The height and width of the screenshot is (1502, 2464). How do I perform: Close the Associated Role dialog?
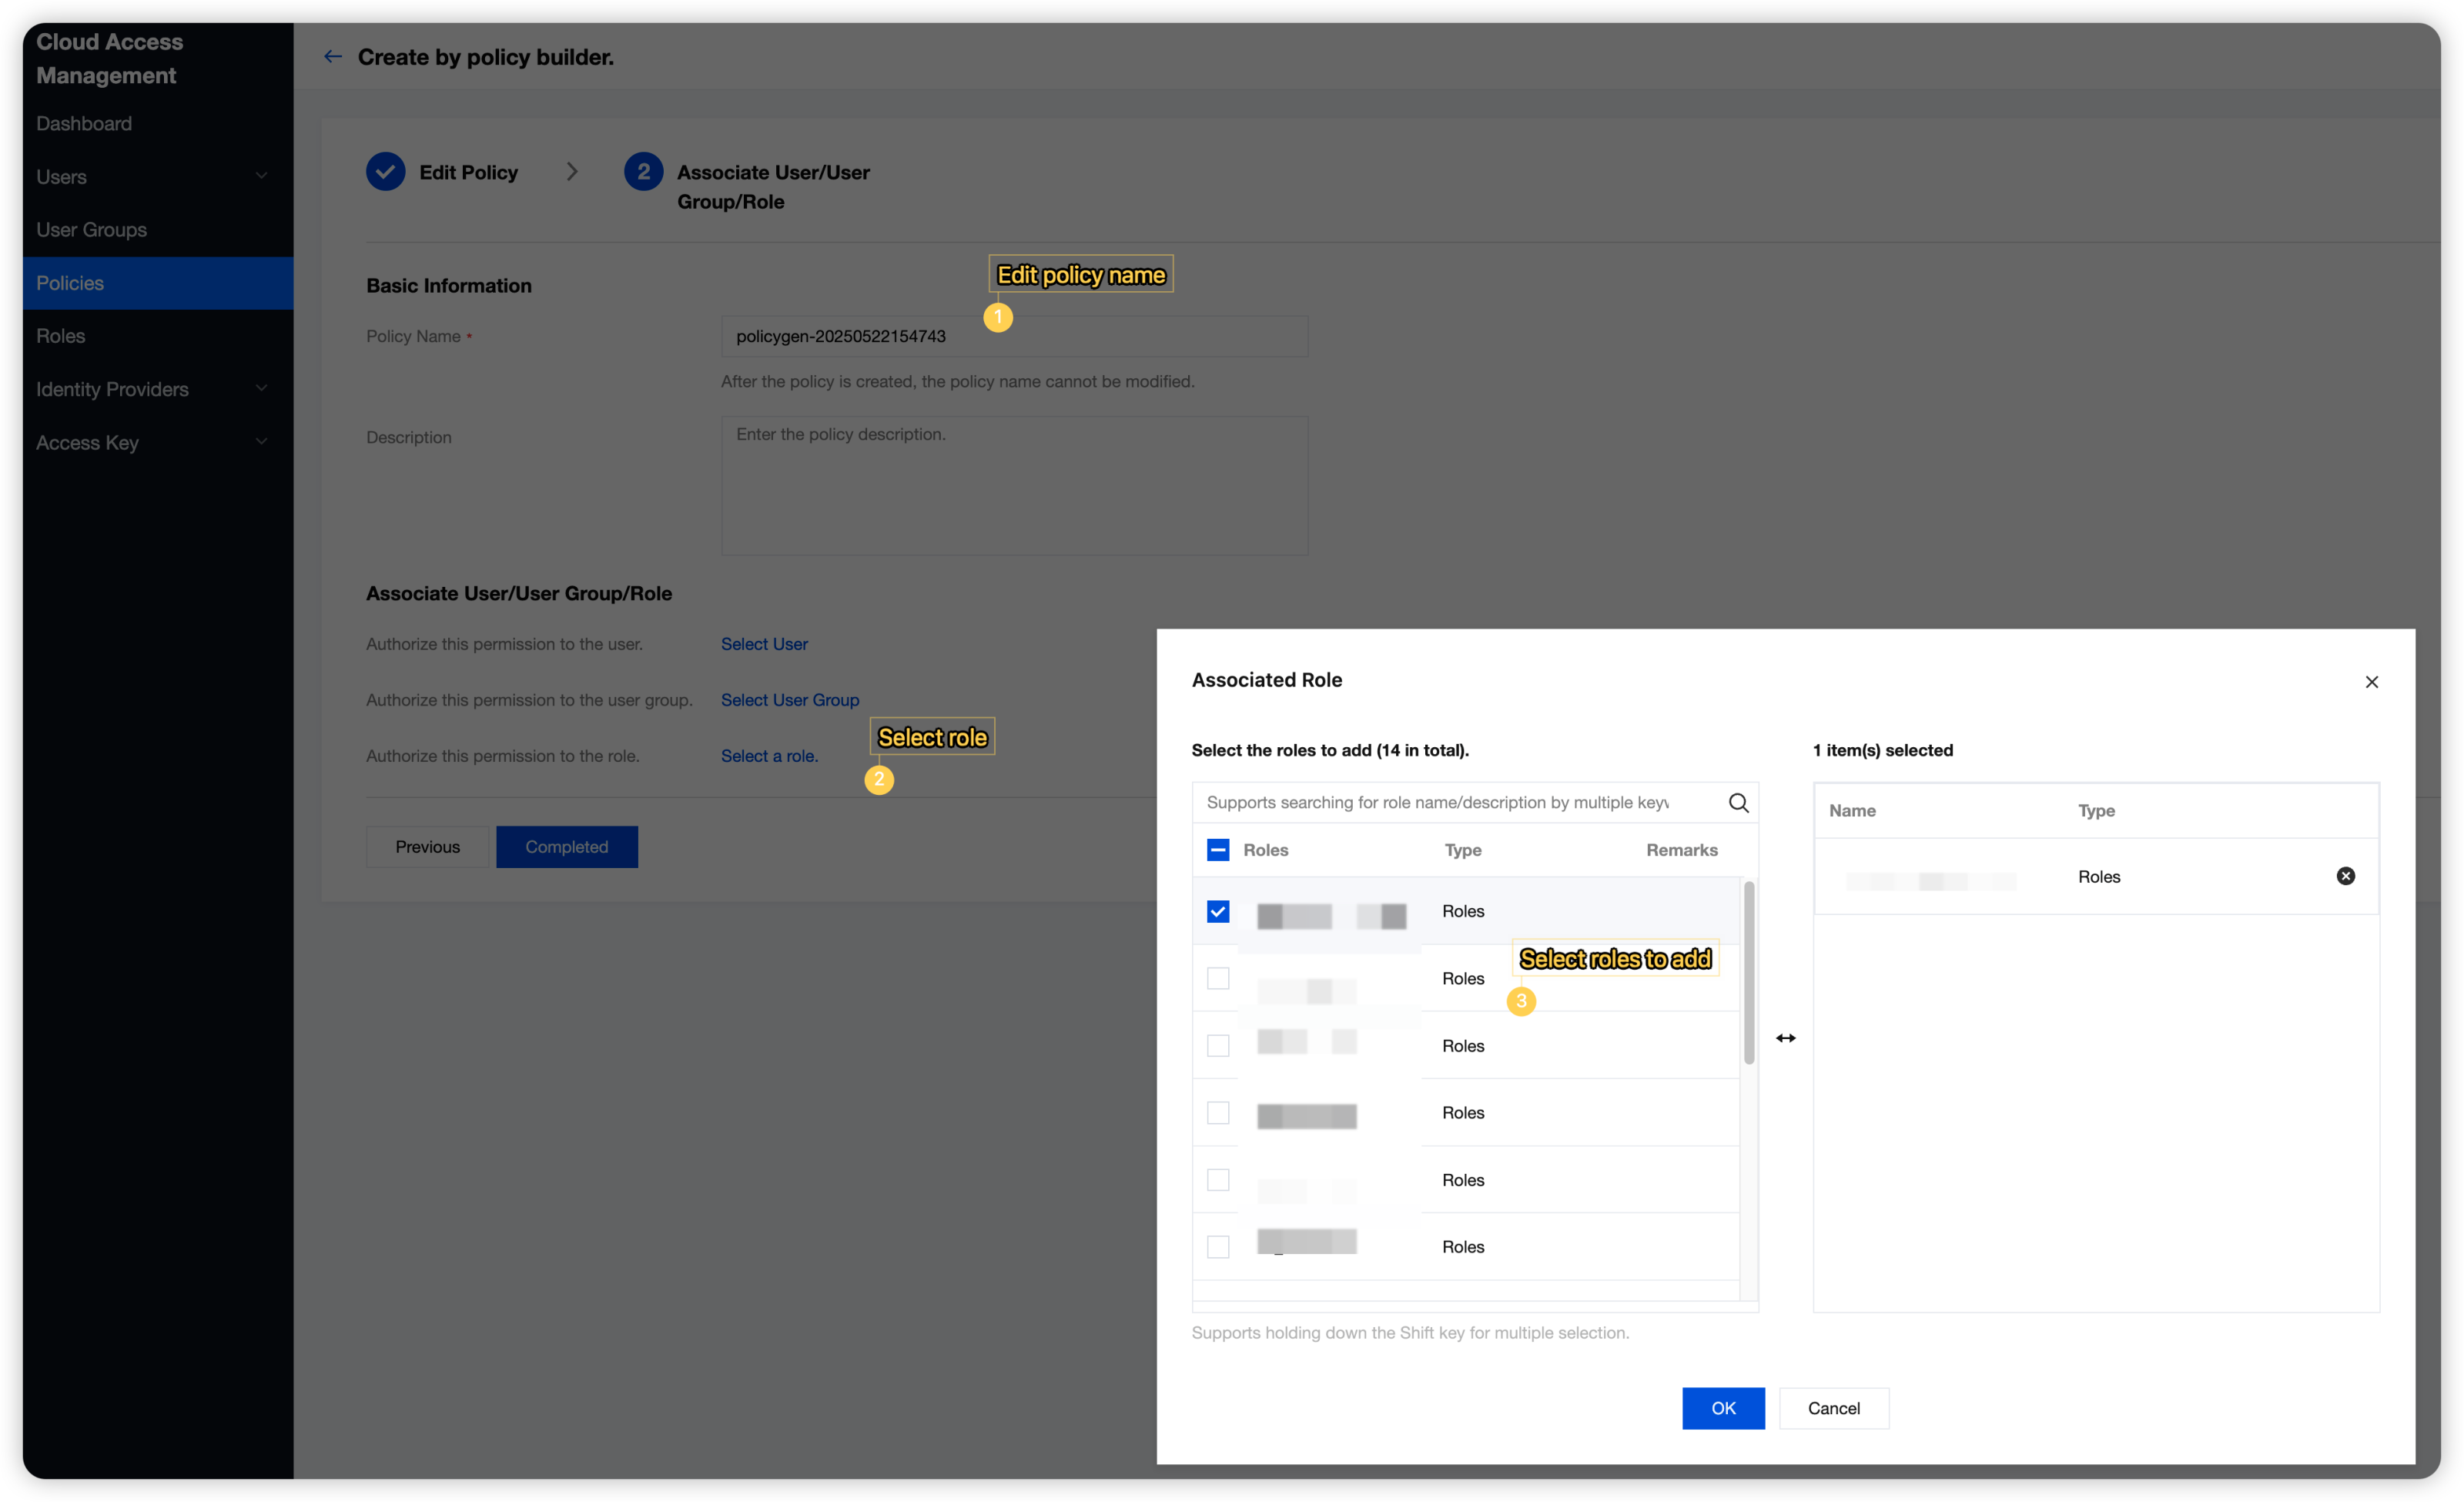tap(2371, 682)
